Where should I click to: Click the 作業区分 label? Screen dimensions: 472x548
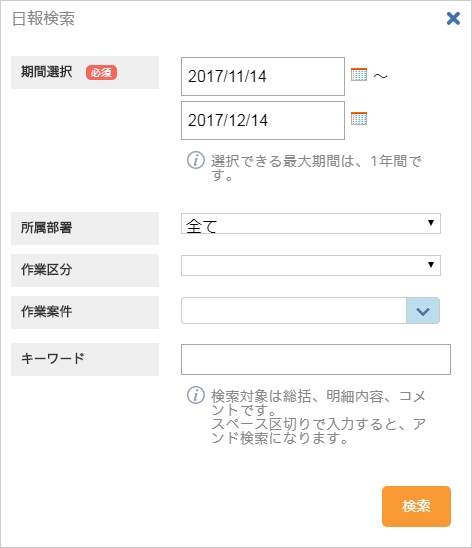tap(46, 270)
